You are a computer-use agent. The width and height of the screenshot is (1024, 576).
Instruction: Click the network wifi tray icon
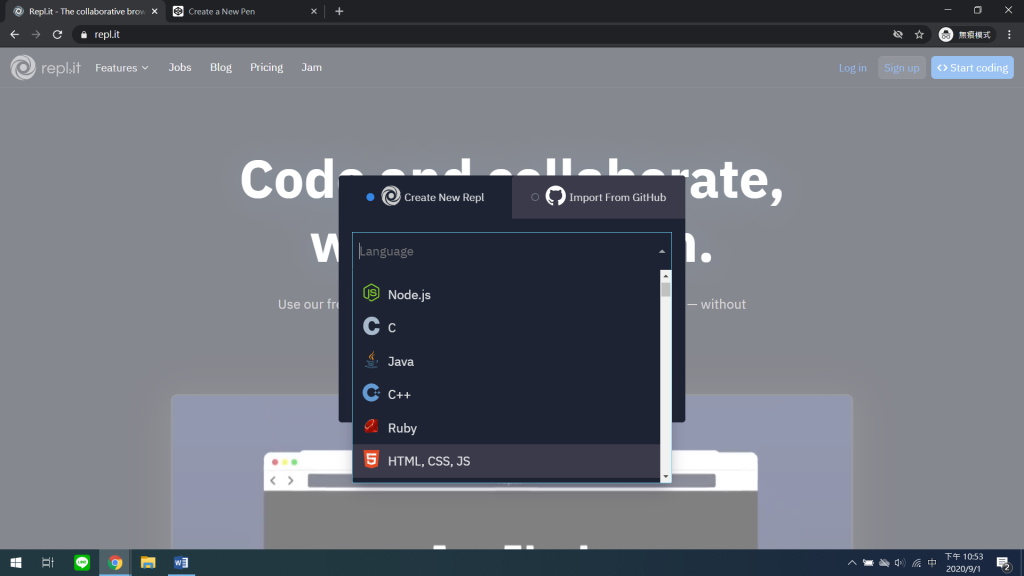coord(916,563)
